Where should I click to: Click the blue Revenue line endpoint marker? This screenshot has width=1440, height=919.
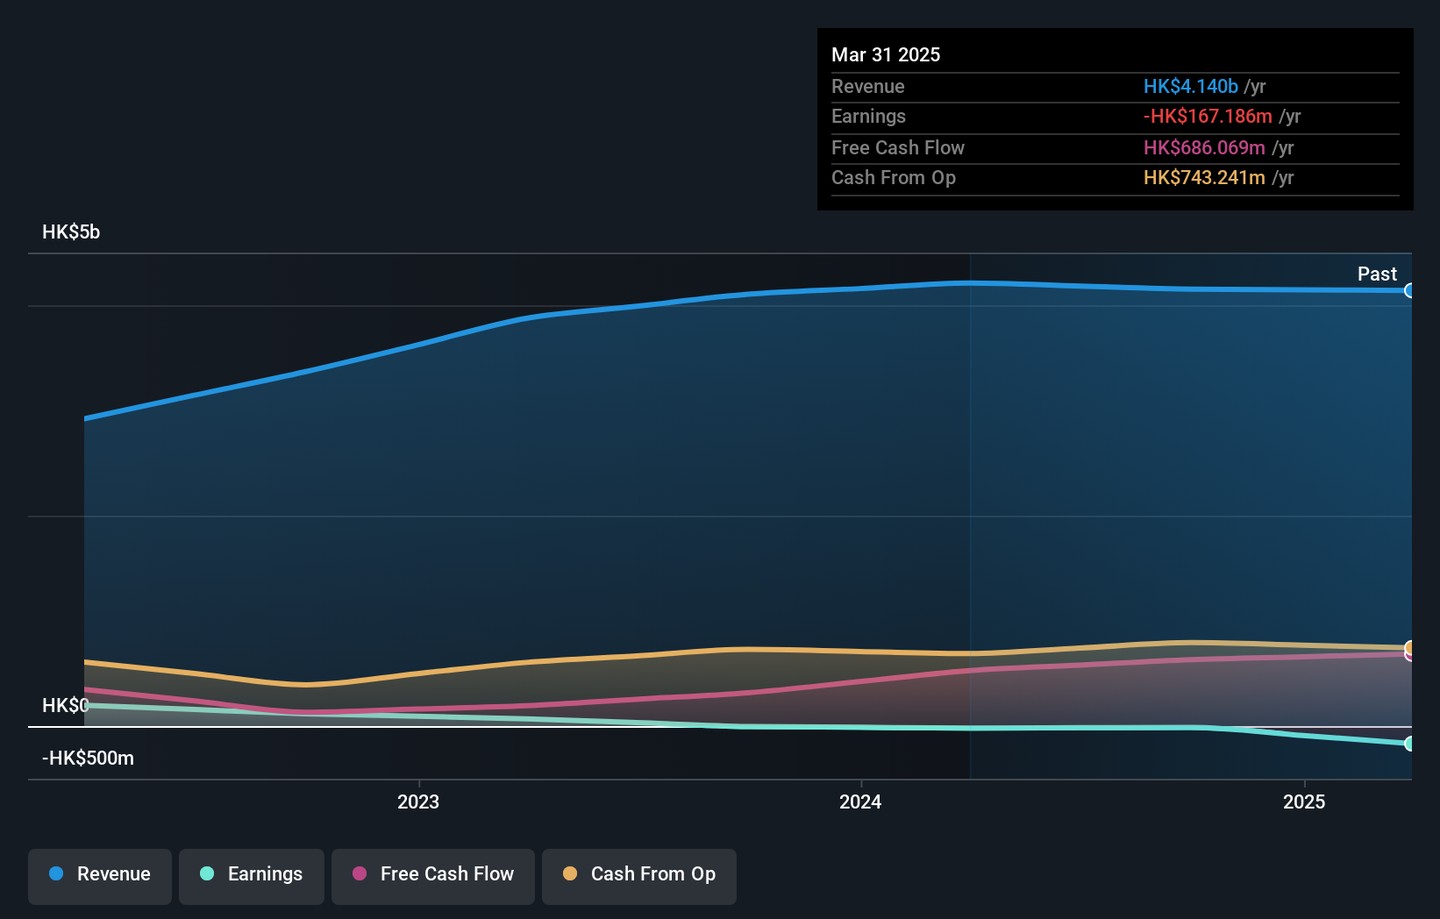tap(1409, 291)
